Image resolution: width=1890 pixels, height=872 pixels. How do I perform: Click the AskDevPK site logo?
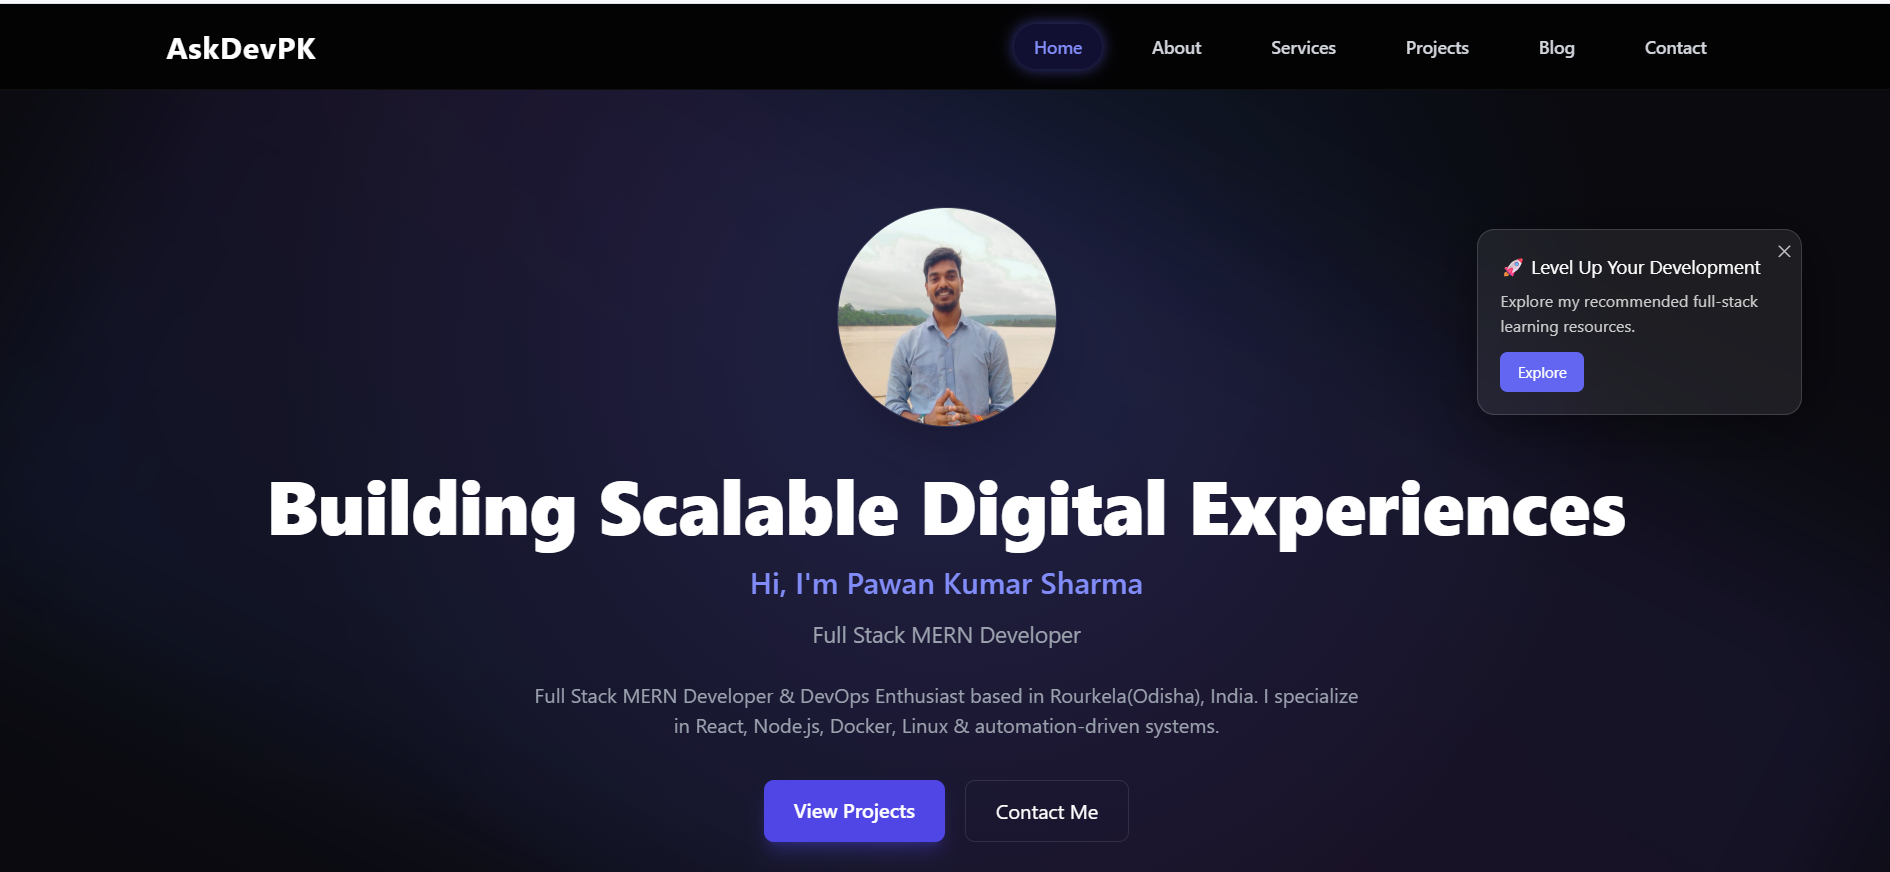coord(241,48)
